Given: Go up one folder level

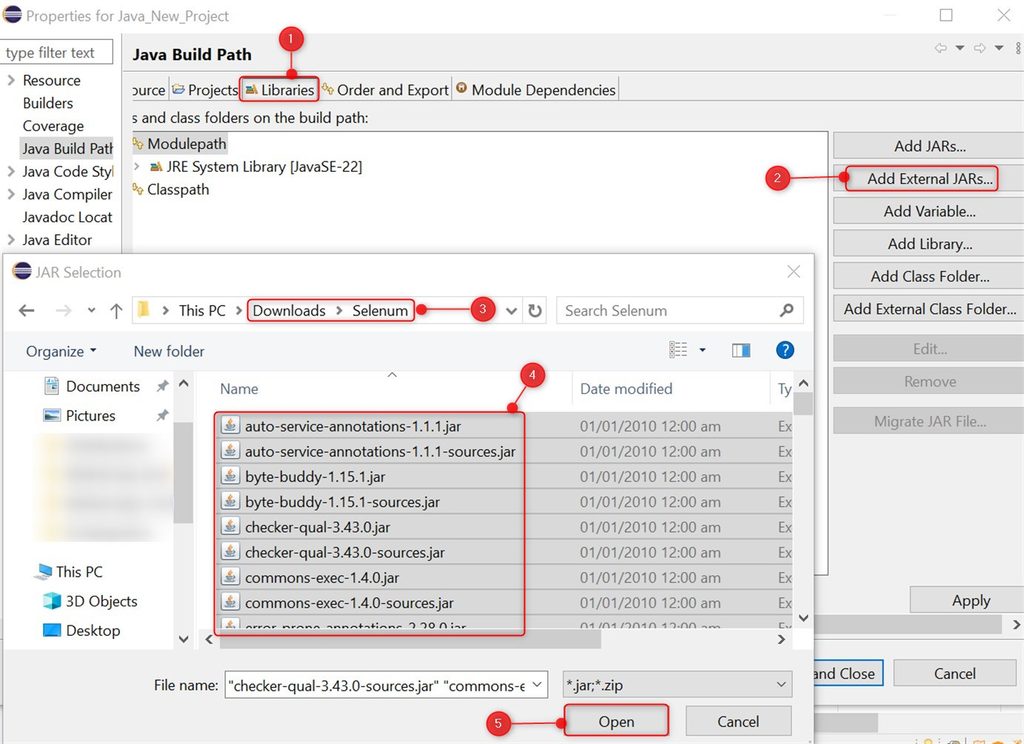Looking at the screenshot, I should pyautogui.click(x=116, y=311).
